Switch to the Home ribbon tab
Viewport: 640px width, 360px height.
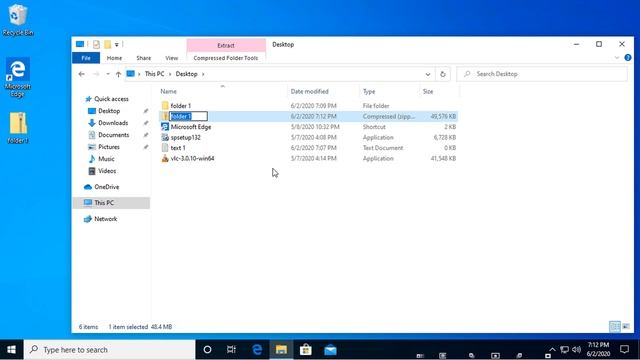(114, 58)
